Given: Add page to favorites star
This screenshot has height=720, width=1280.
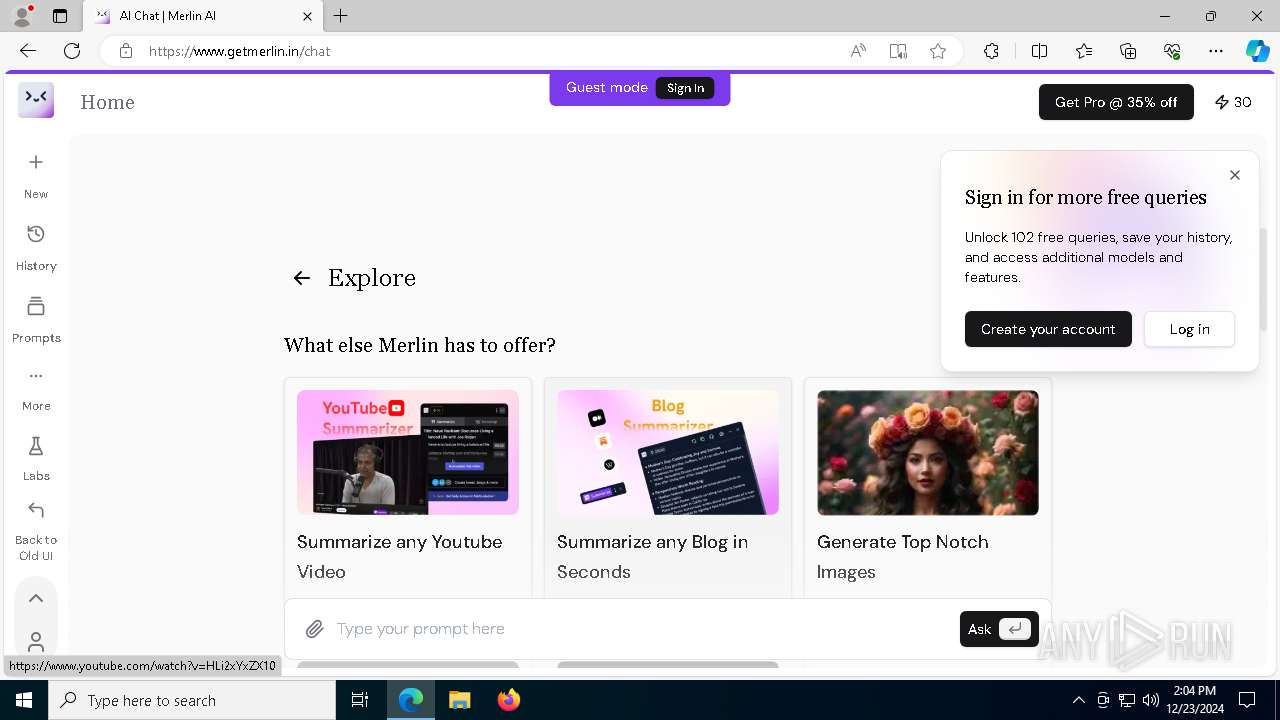Looking at the screenshot, I should pyautogui.click(x=938, y=51).
